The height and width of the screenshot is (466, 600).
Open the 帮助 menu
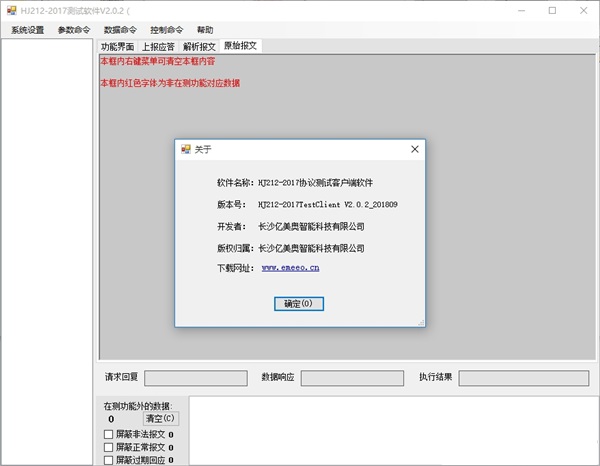click(205, 30)
